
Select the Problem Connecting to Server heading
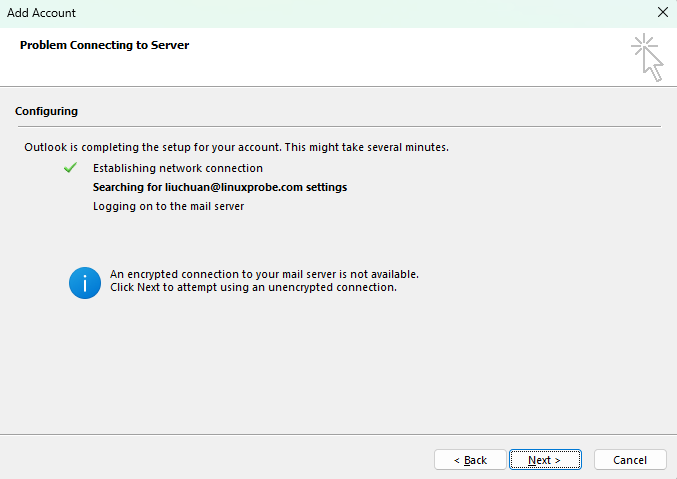[x=104, y=45]
